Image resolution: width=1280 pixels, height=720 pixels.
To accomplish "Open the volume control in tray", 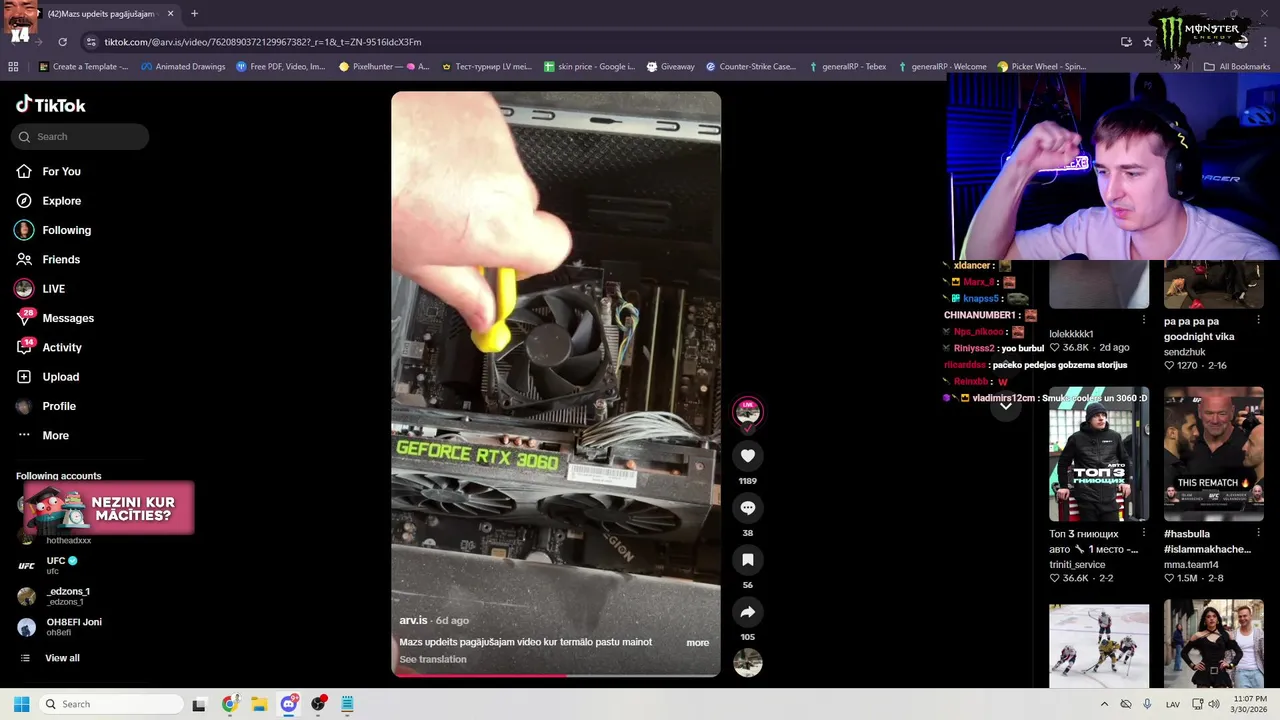I will pos(1214,704).
